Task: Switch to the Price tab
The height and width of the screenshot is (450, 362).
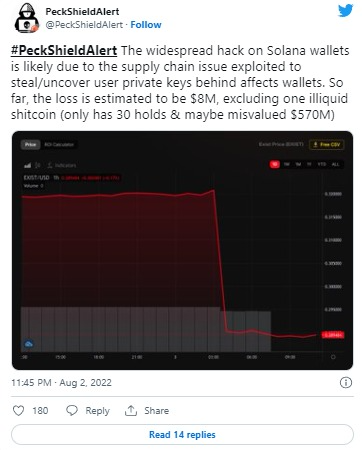Action: pos(31,145)
